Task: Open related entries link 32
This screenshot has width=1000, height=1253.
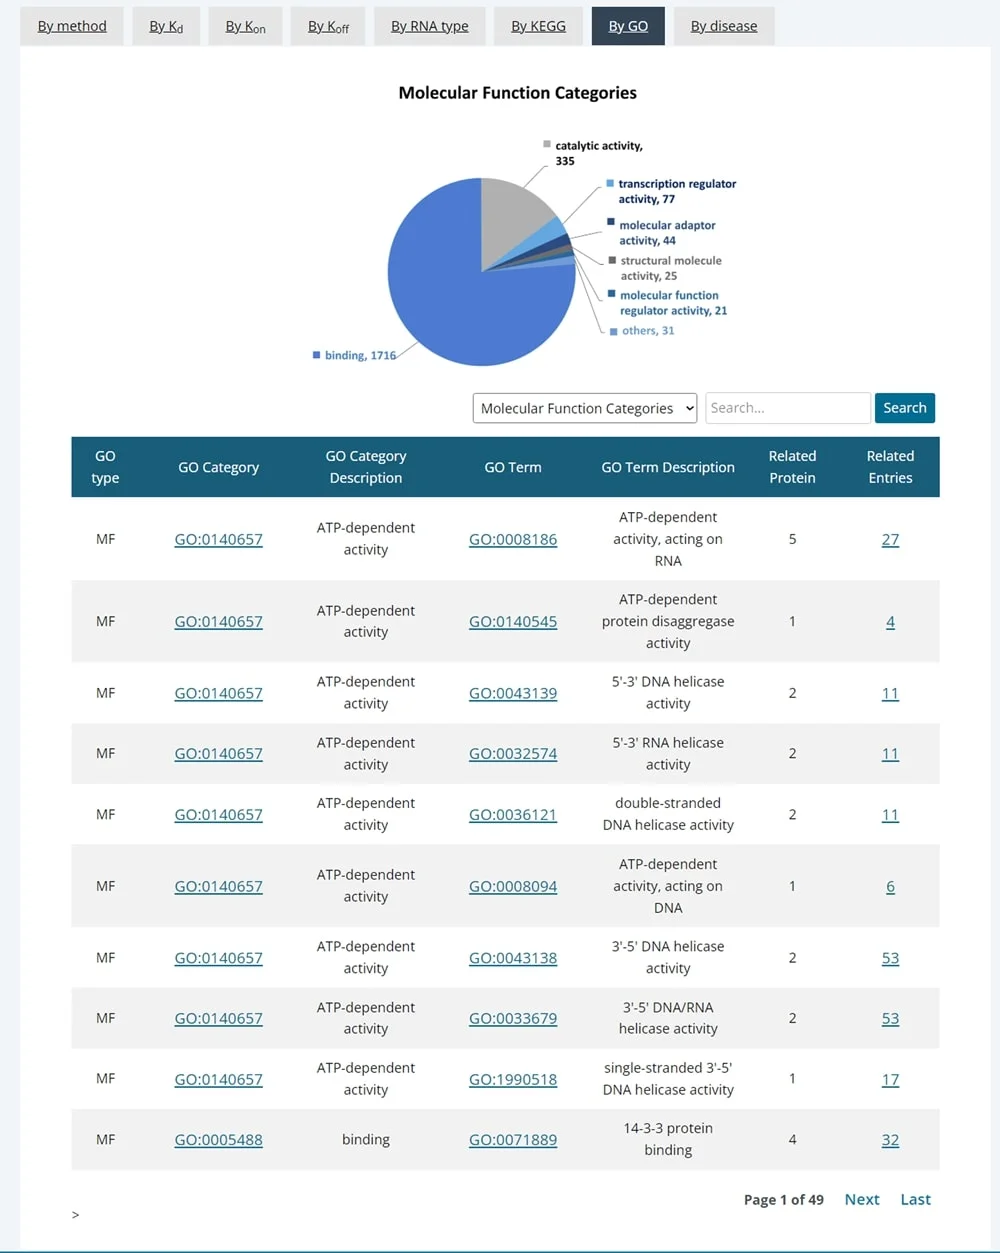Action: [x=890, y=1139]
